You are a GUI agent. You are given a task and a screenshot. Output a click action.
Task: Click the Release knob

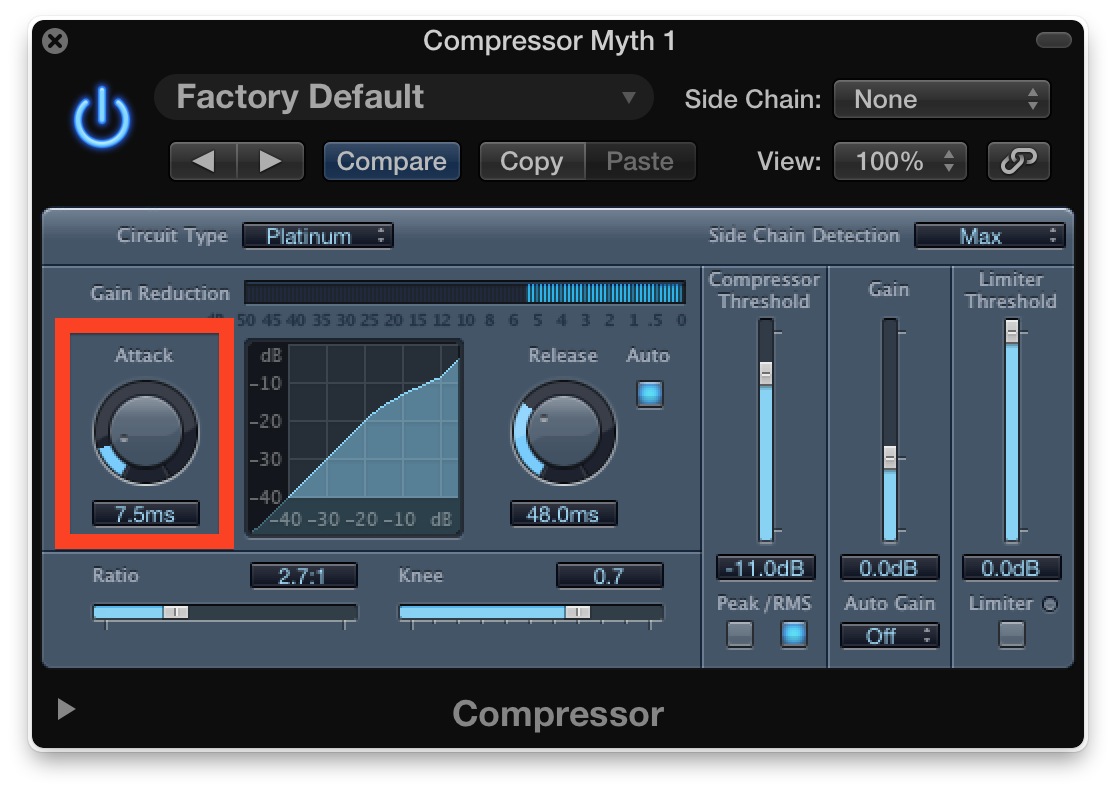563,432
